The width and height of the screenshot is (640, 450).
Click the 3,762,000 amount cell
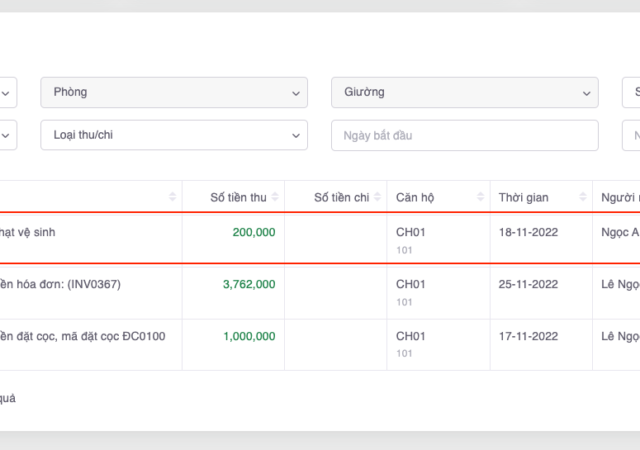(x=247, y=284)
